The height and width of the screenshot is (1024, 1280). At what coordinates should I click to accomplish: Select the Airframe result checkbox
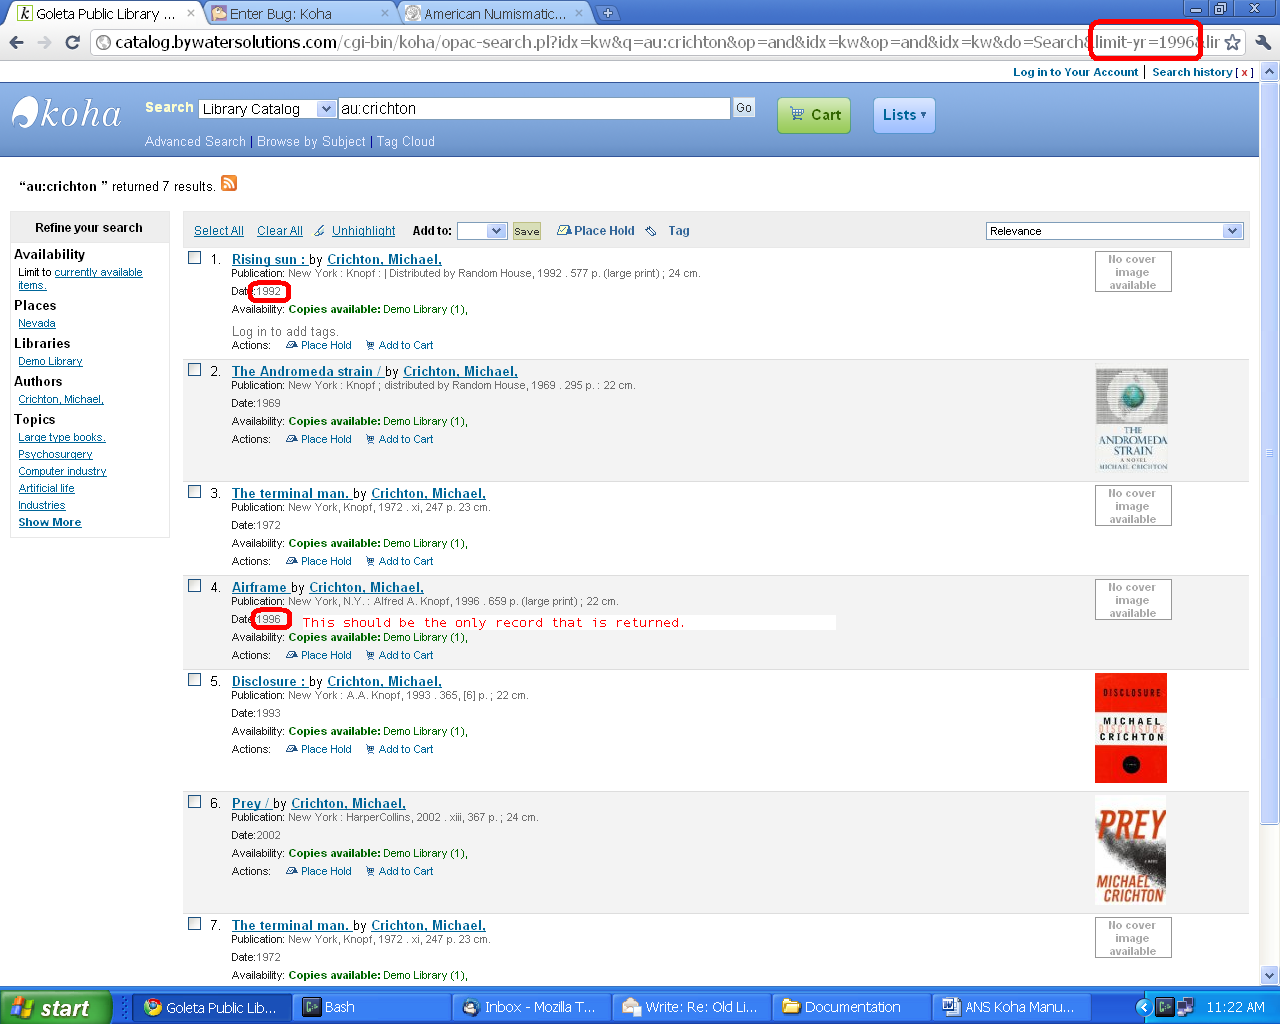[x=195, y=586]
